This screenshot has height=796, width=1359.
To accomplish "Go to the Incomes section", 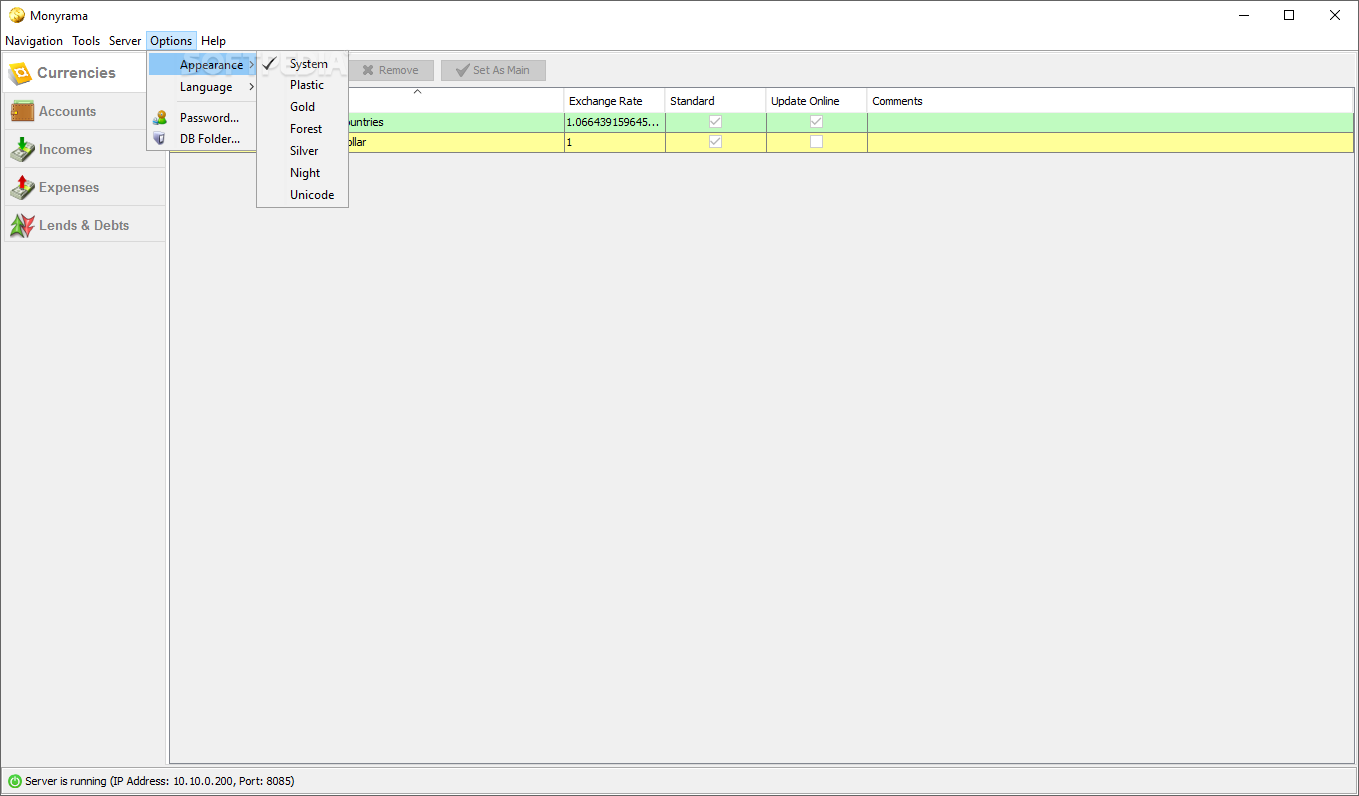I will (x=84, y=149).
